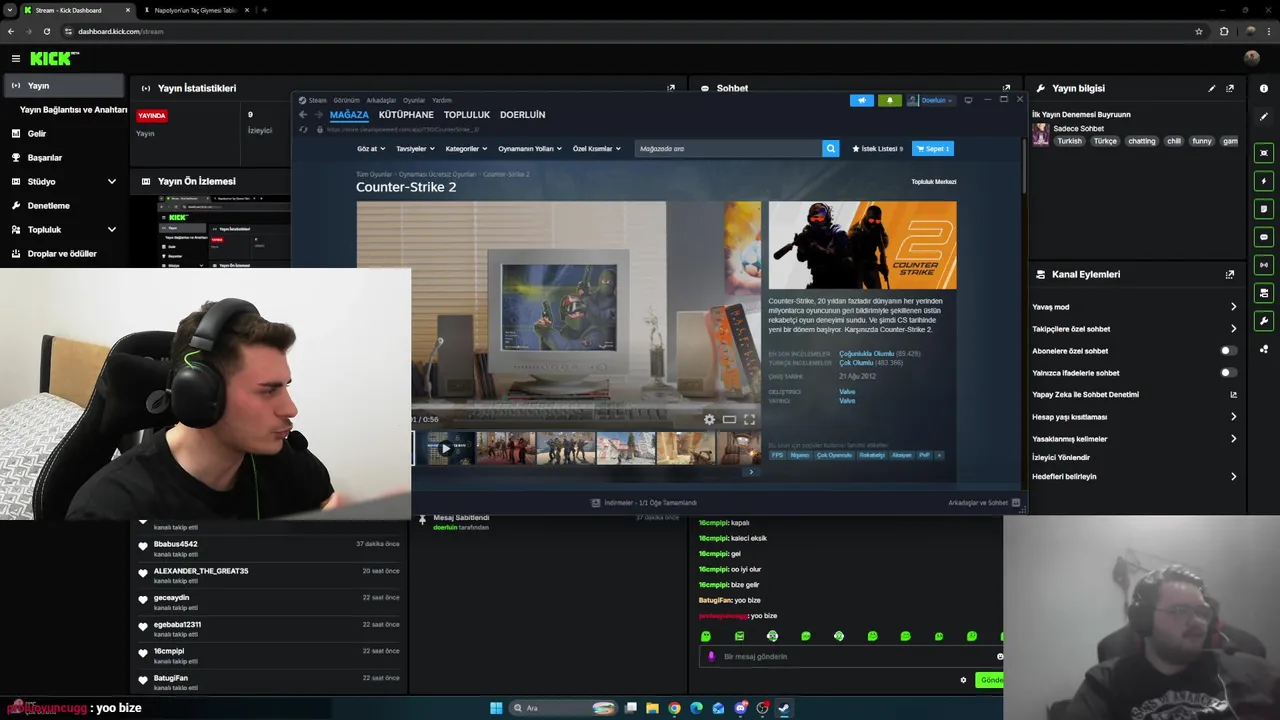Screen dimensions: 1280x720
Task: Open the Özel Kısımlar dropdown
Action: [x=596, y=149]
